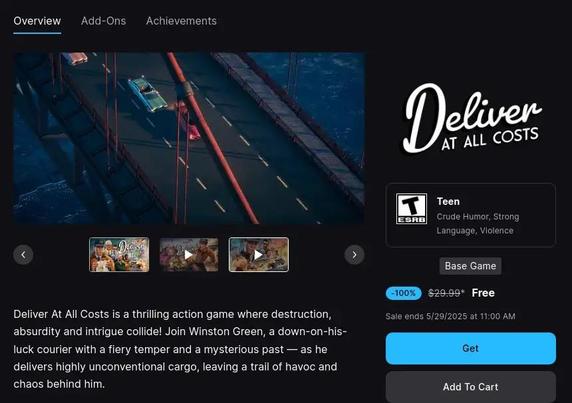The width and height of the screenshot is (572, 403).
Task: Click the -100% discount badge
Action: (x=403, y=293)
